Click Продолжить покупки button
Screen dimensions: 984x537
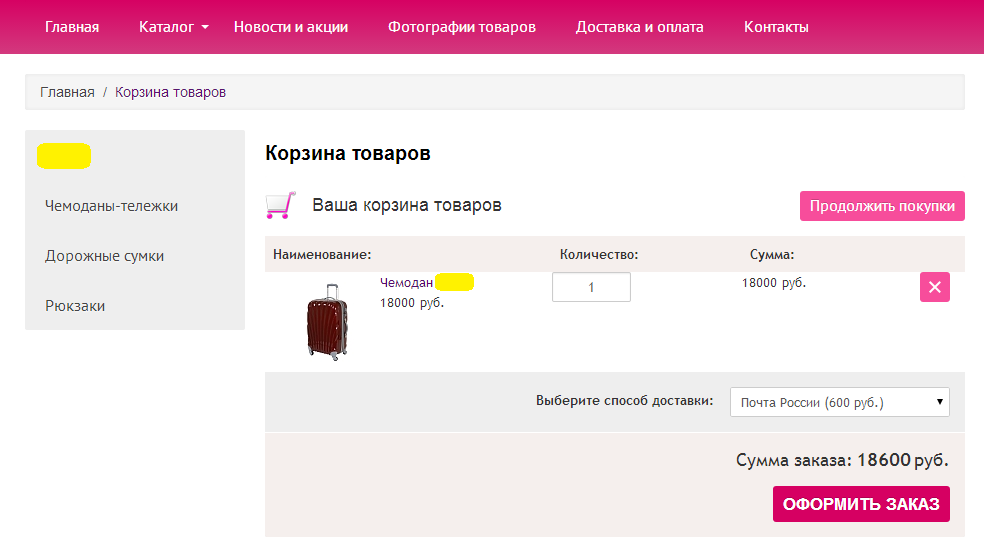click(x=882, y=206)
